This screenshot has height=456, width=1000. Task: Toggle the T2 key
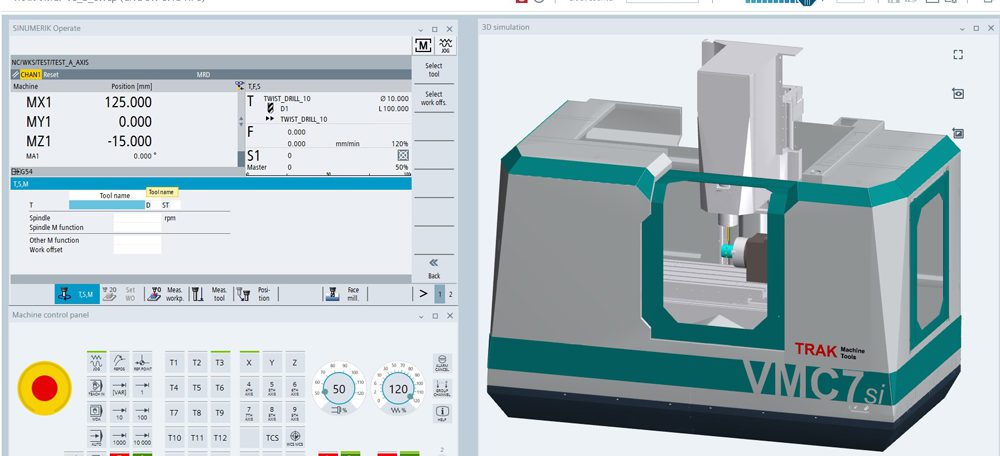click(197, 362)
